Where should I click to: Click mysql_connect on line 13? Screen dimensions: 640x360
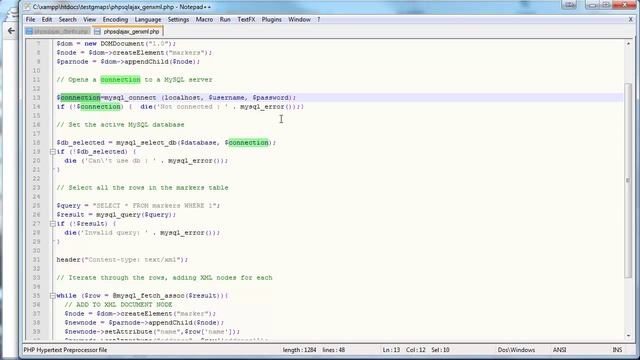[130, 98]
